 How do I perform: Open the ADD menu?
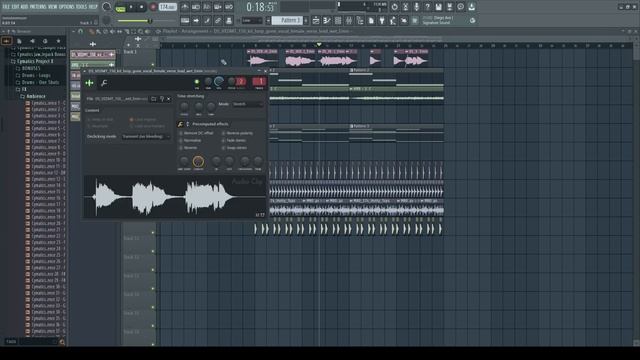[24, 7]
